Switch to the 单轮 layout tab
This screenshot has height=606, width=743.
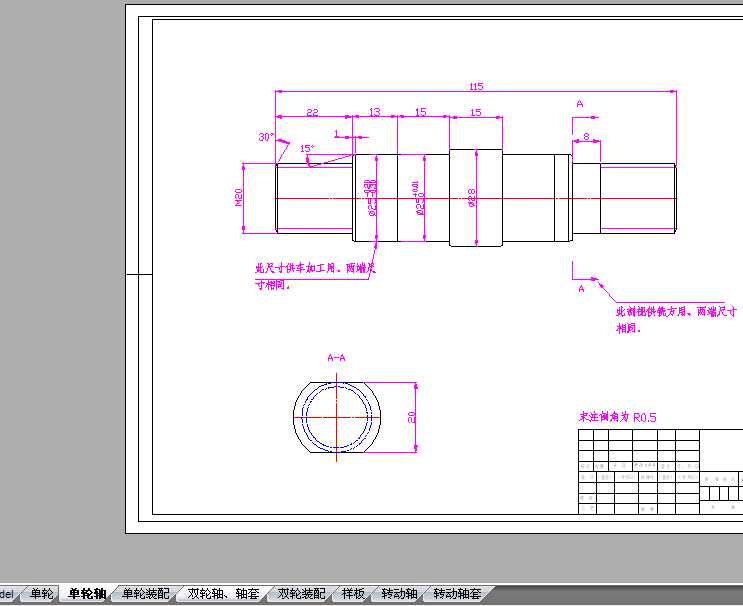(x=41, y=593)
